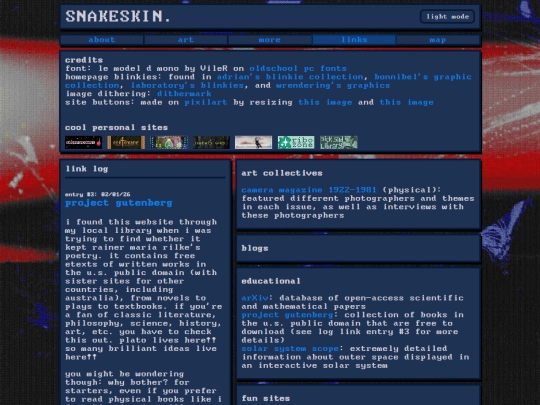Open camera magazine 1922-1981 link
This screenshot has width=540, height=405.
pyautogui.click(x=309, y=190)
